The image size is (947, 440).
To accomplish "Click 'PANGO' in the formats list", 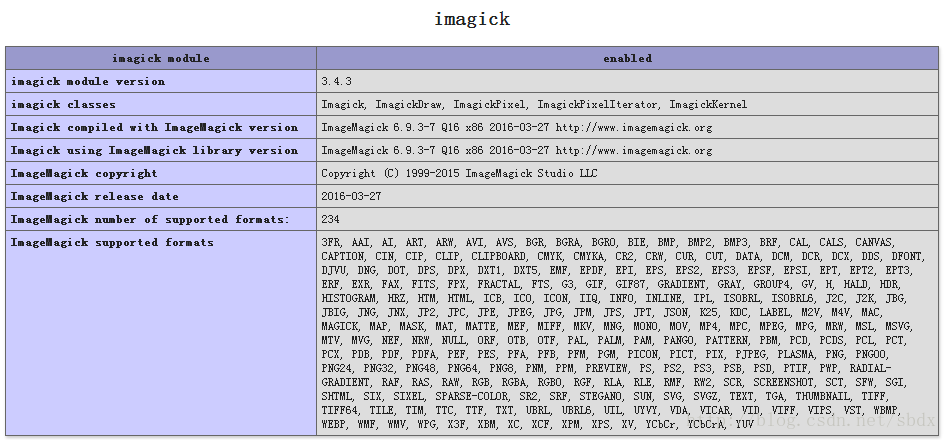I will tap(678, 340).
